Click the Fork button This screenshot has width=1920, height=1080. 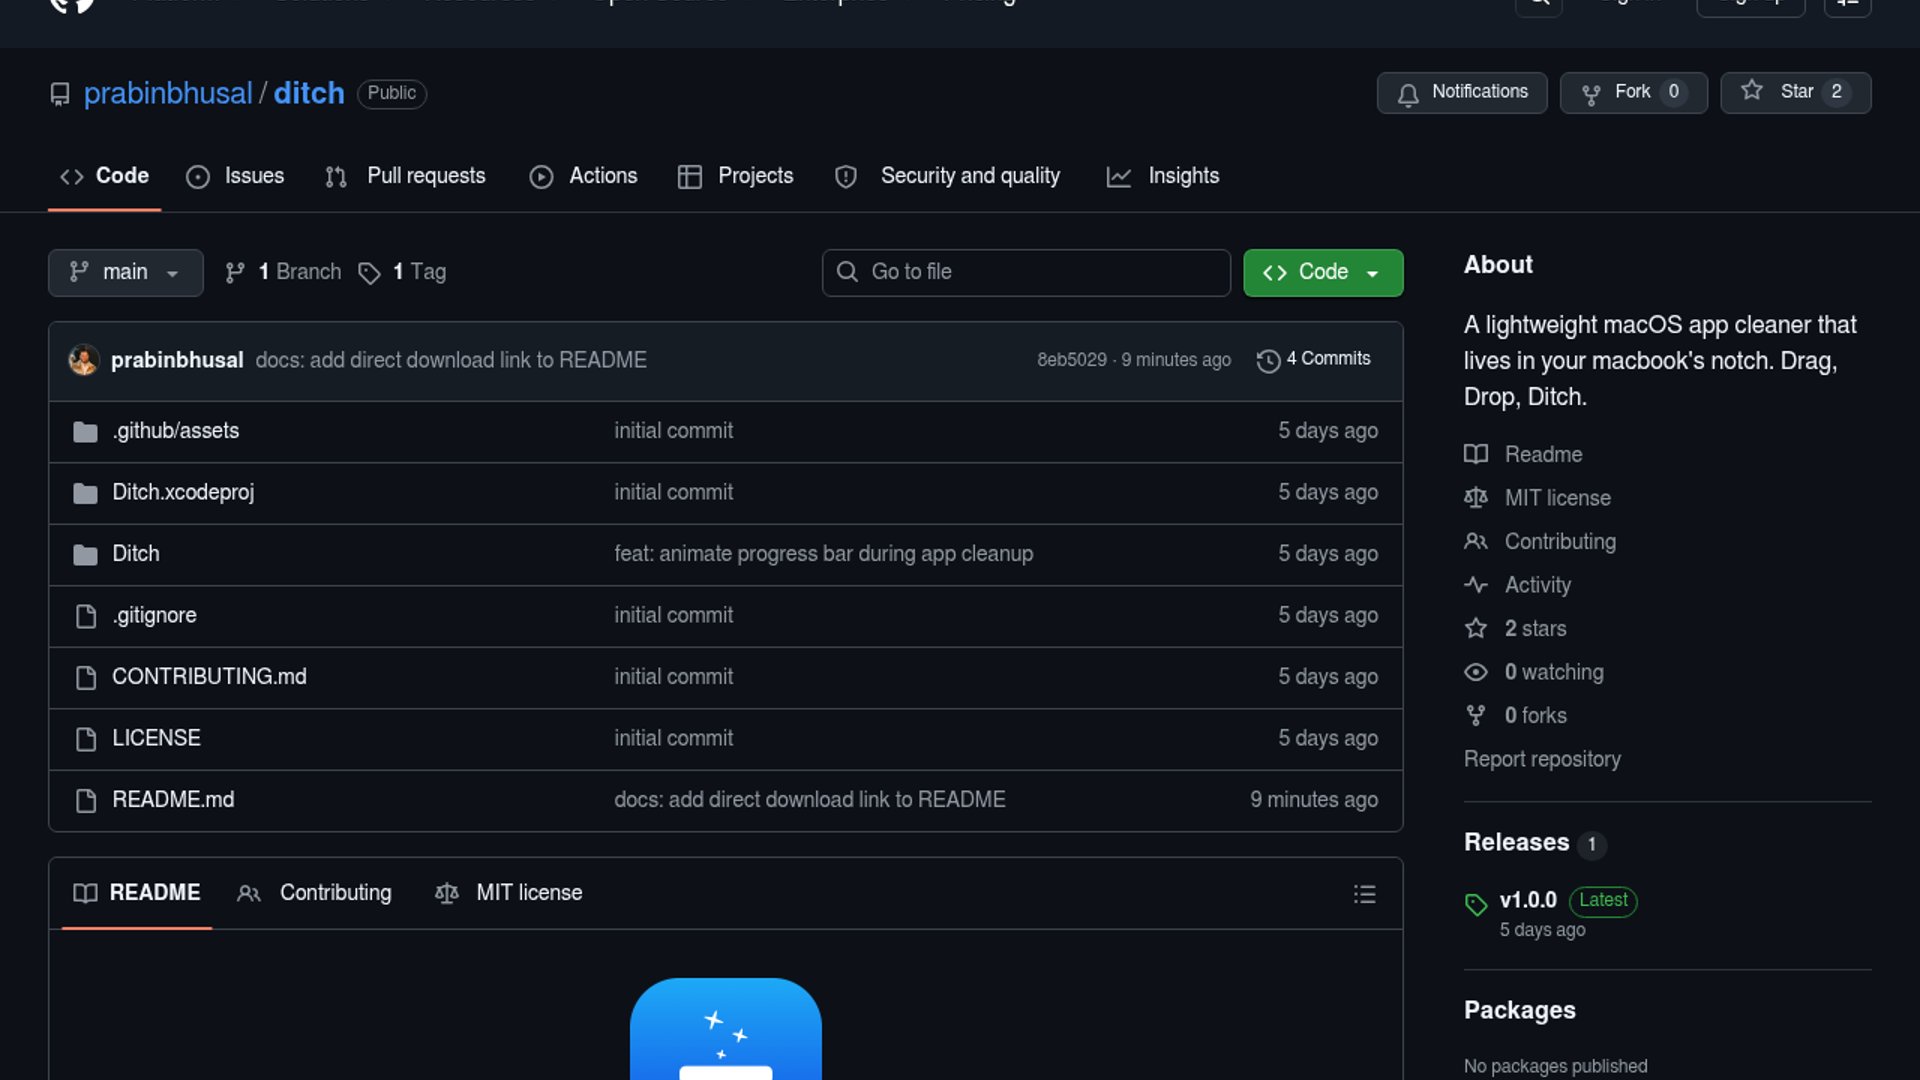point(1632,92)
